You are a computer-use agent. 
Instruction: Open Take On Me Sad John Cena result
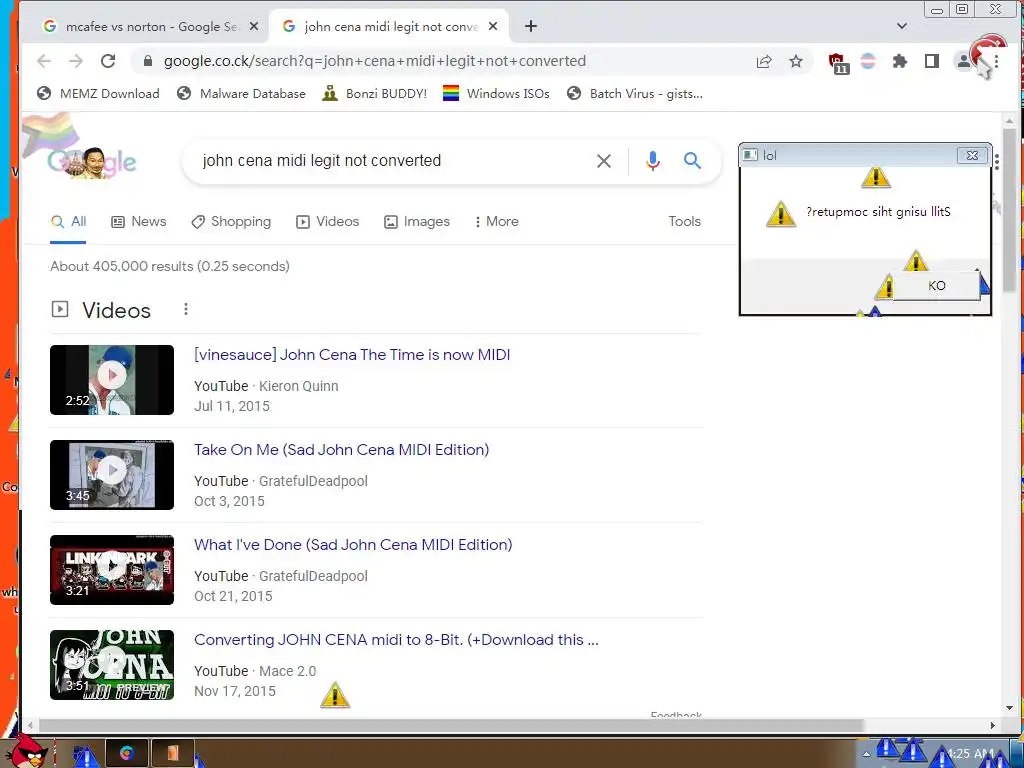click(342, 449)
